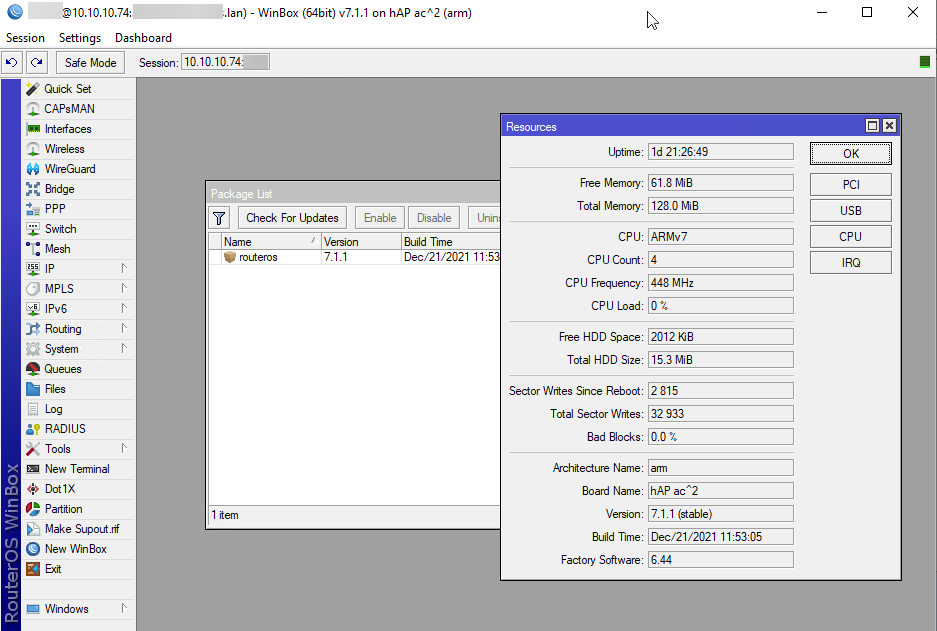The width and height of the screenshot is (937, 631).
Task: Click the Enable button in Package List
Action: (380, 218)
